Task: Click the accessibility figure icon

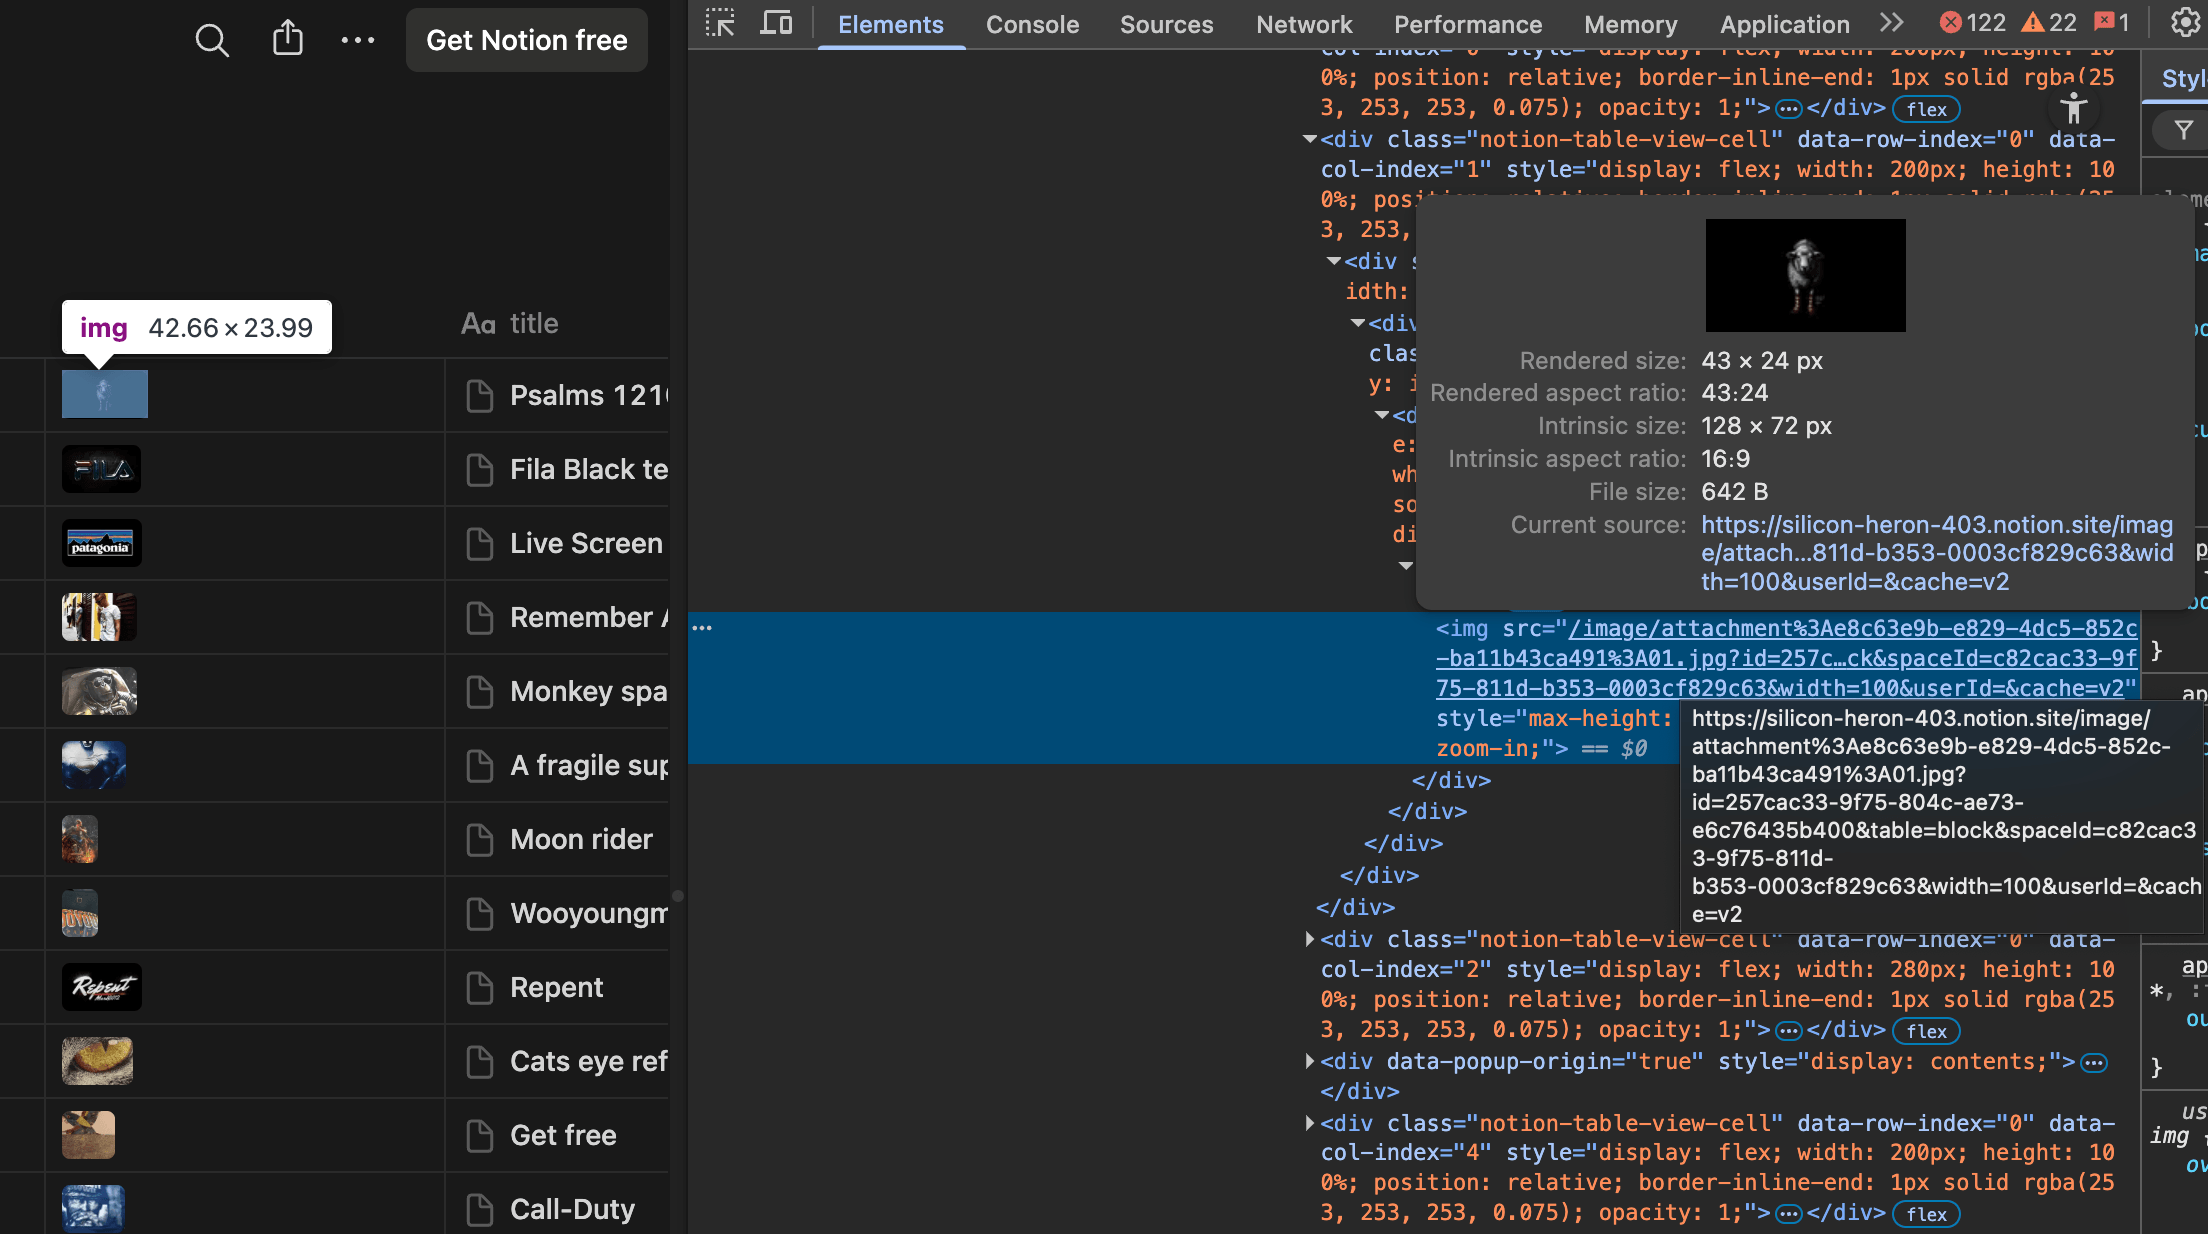Action: pyautogui.click(x=2073, y=108)
